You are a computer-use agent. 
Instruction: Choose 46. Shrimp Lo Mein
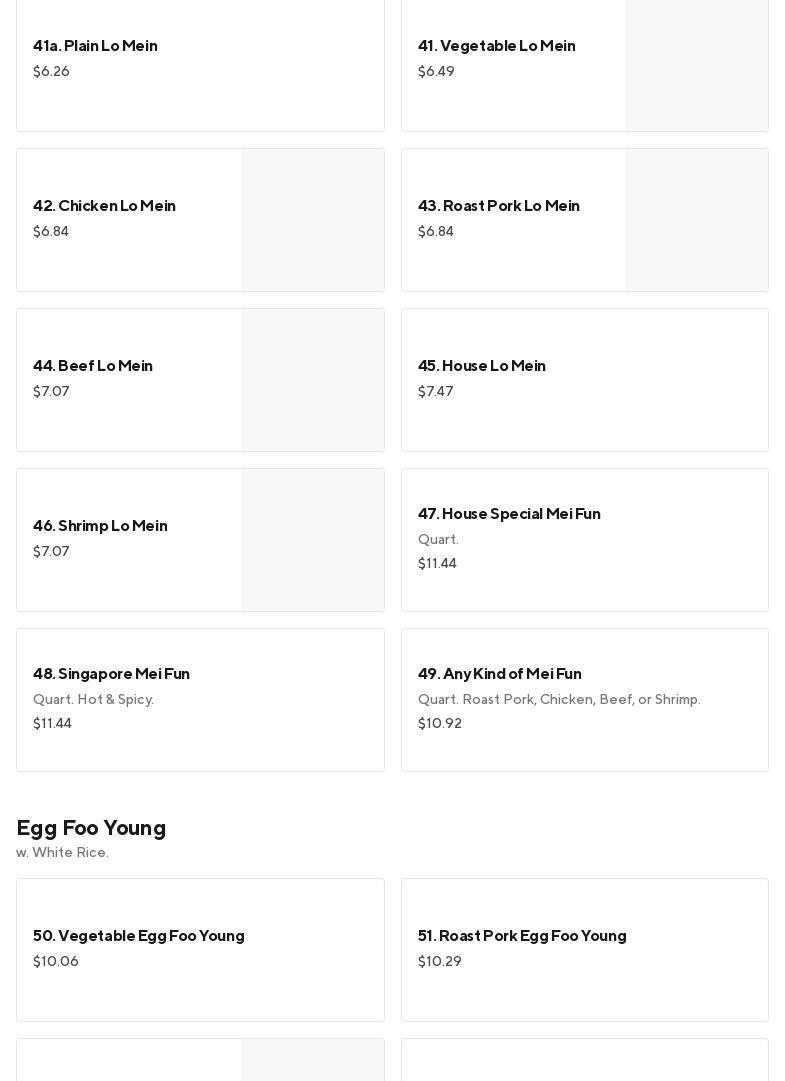coord(100,526)
